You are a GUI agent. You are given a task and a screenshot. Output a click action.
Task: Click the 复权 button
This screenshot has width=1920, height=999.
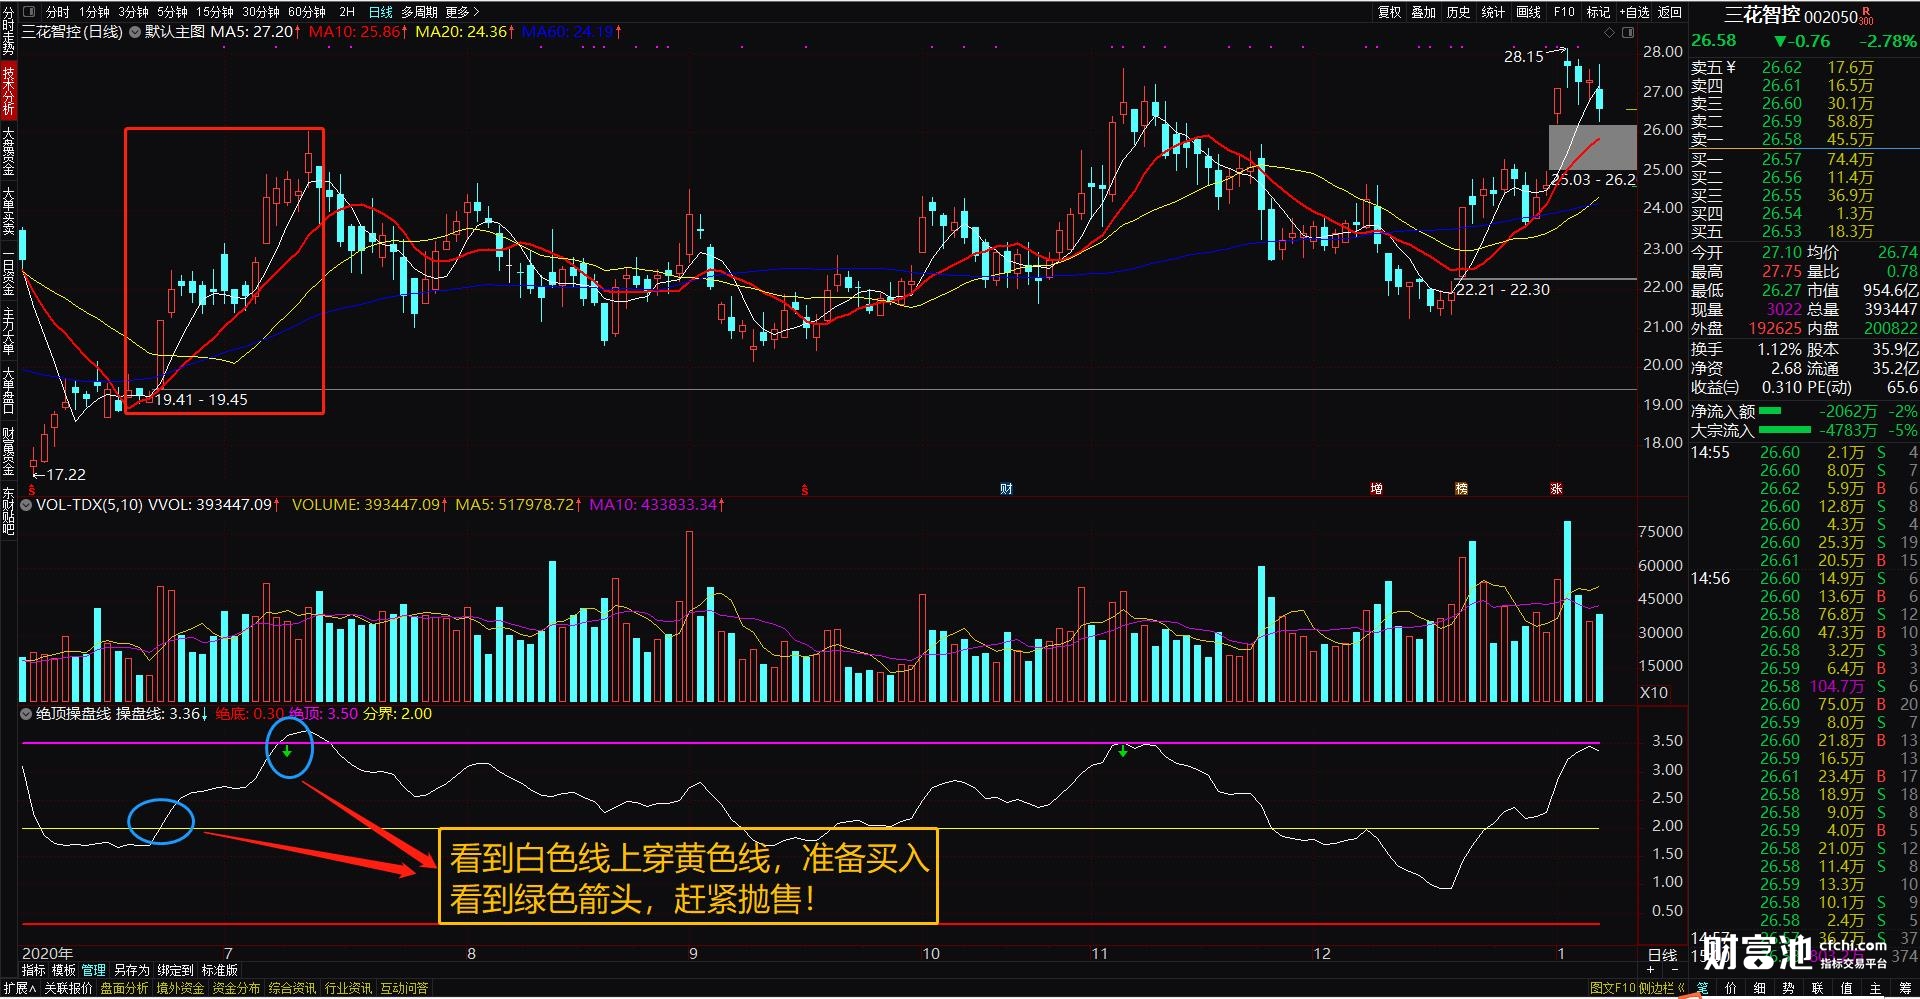1390,12
